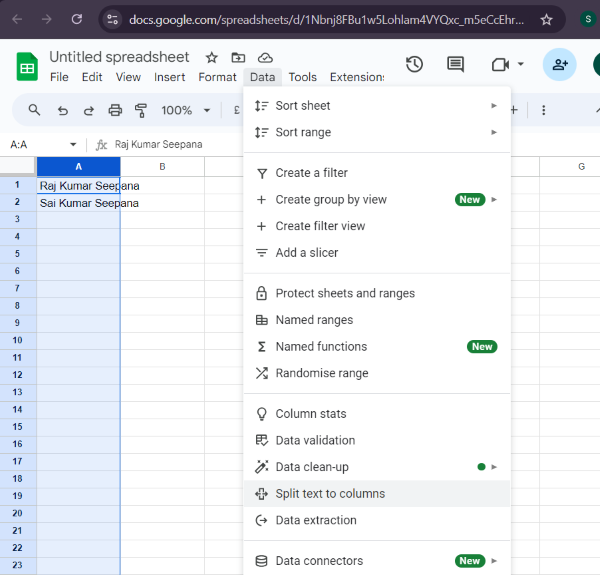Open the name box dropdown arrow
This screenshot has width=600, height=575.
[73, 145]
